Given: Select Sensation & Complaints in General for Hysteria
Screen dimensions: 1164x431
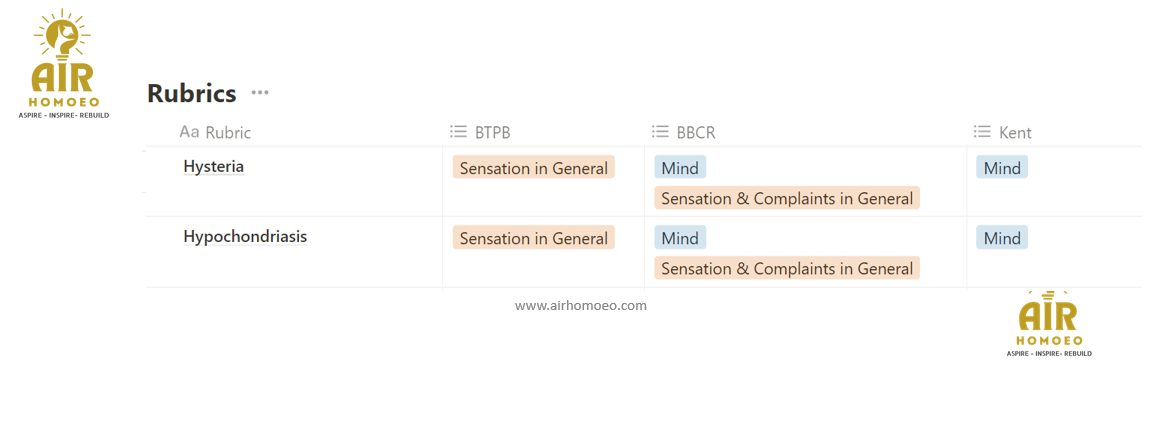Looking at the screenshot, I should [787, 198].
